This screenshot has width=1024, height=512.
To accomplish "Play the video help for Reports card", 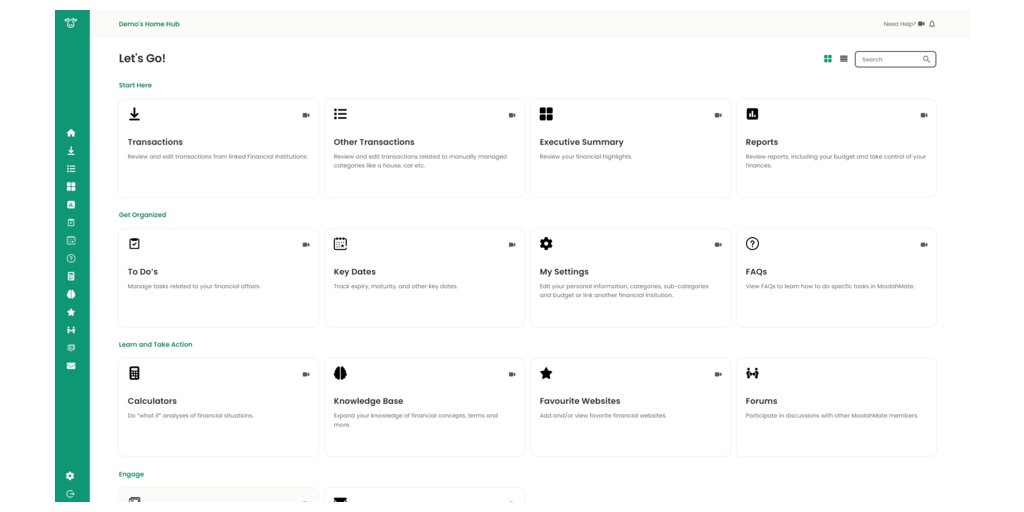I will pyautogui.click(x=924, y=115).
